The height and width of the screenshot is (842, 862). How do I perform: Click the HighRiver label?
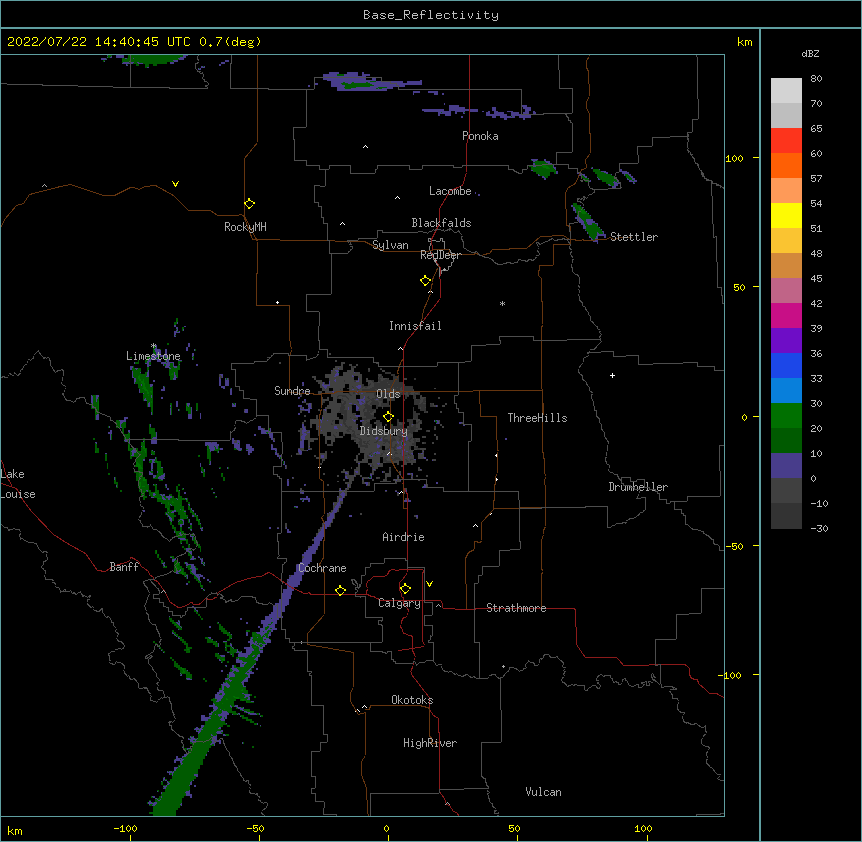430,743
